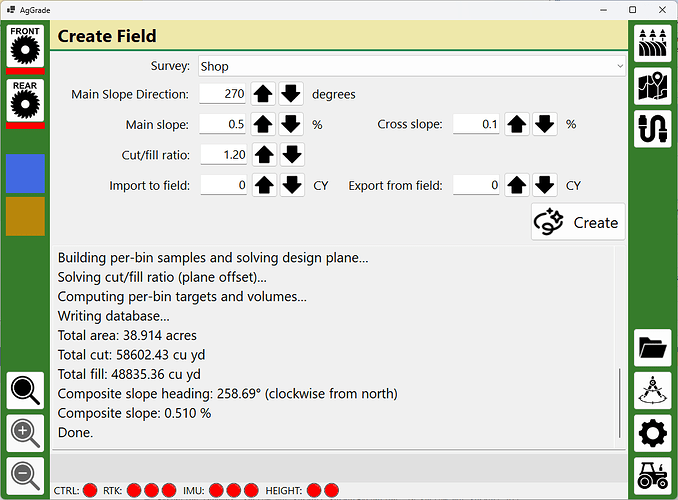Click the 'Composite slope: 0.510 %' line
This screenshot has height=500, width=678.
coord(134,413)
